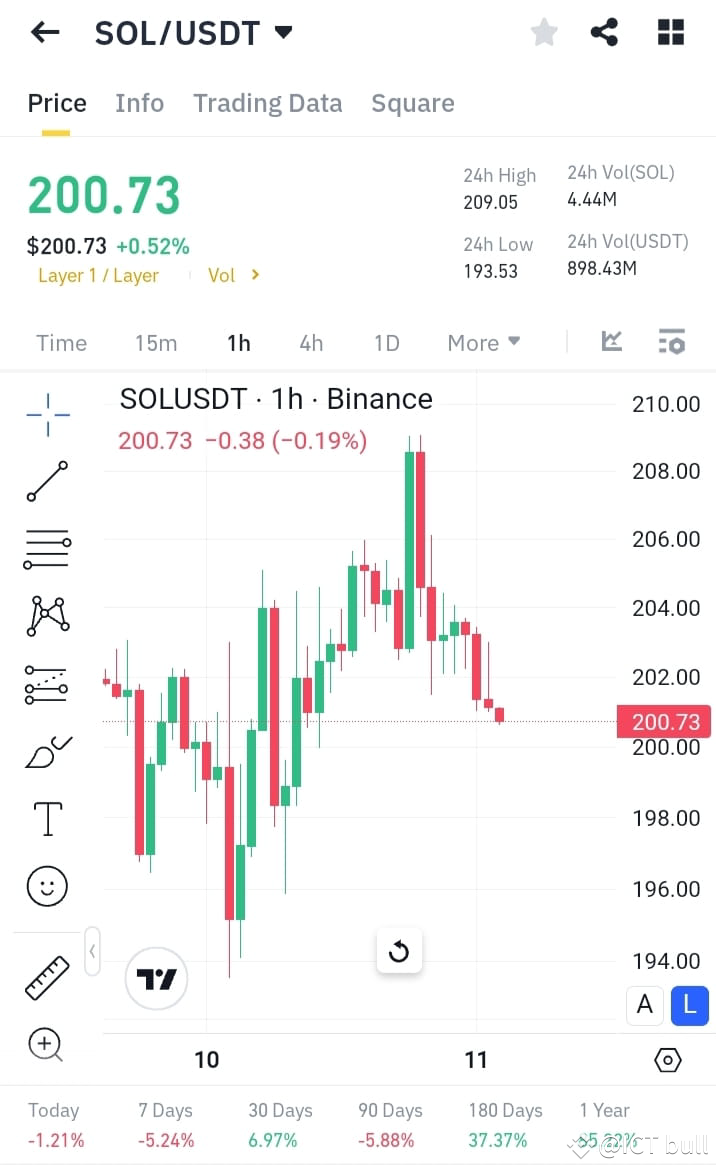
Task: Toggle SOL/USDT as a favorite
Action: [544, 31]
